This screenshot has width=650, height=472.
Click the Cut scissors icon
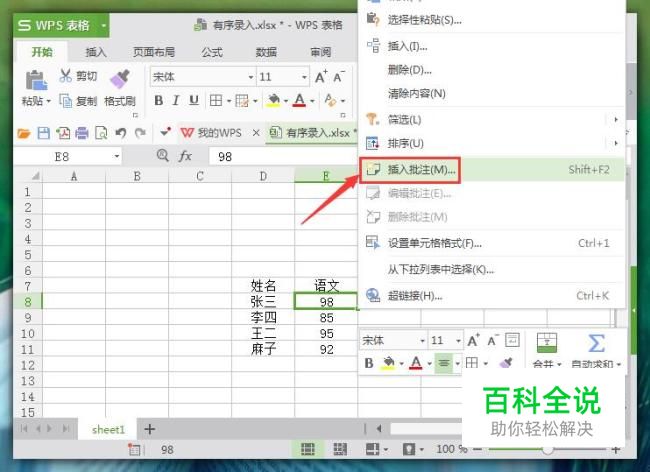pos(65,75)
